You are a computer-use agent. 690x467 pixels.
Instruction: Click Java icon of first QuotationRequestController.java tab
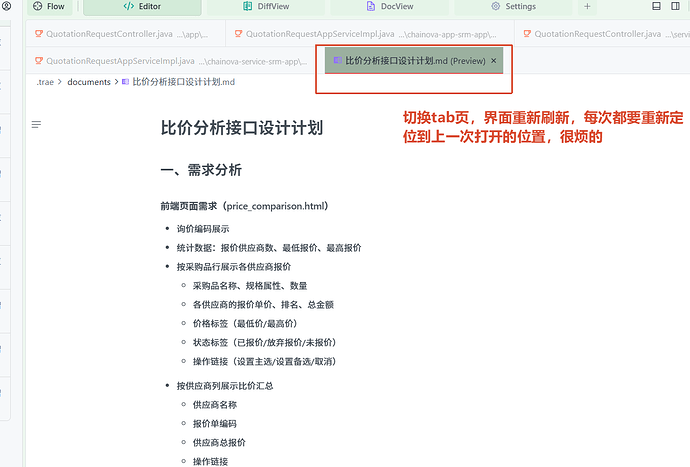[39, 34]
